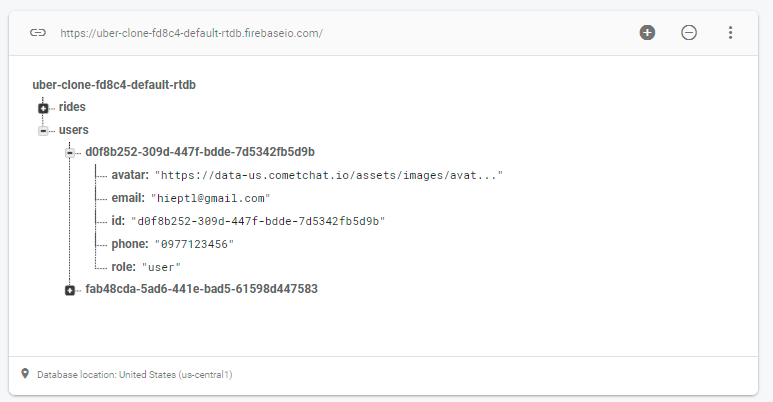Viewport: 773px width, 402px height.
Task: Click the plus circle add icon
Action: 647,33
